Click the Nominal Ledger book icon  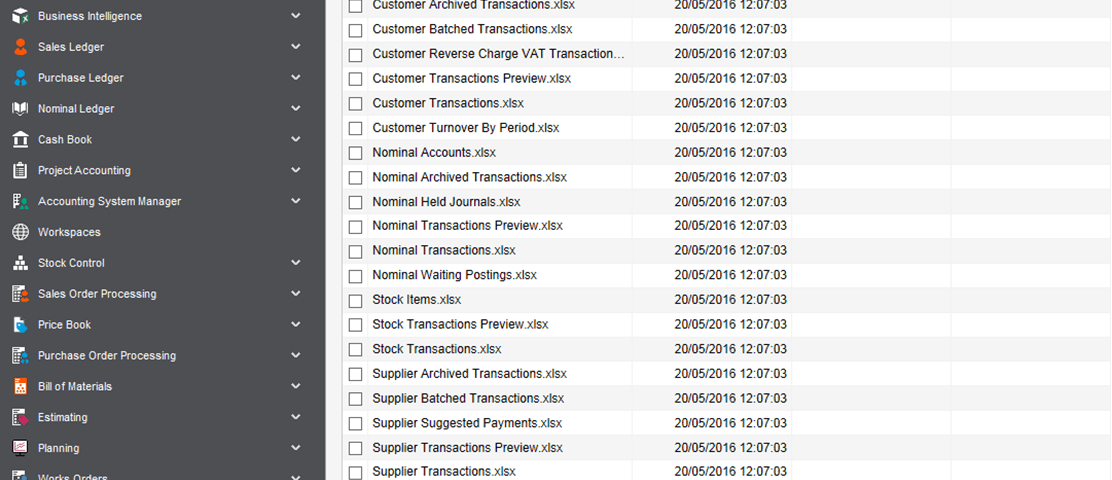(x=21, y=108)
